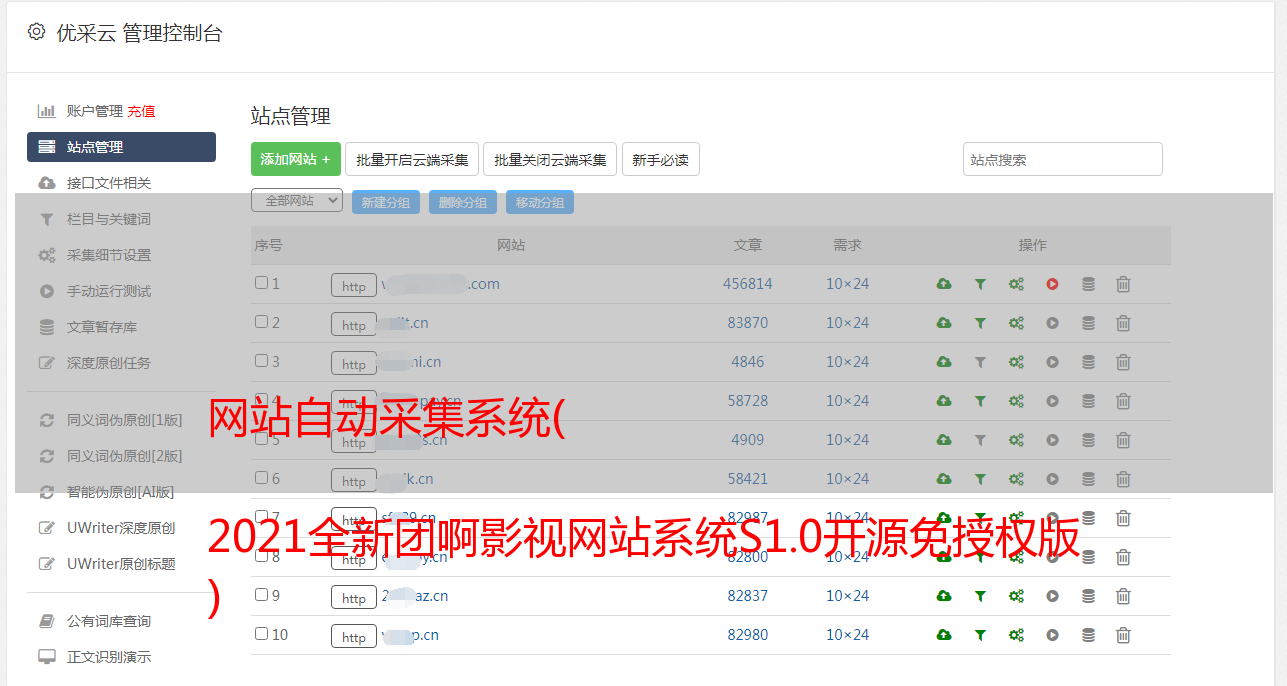Click the 批量开启云端采集 button
Image resolution: width=1287 pixels, height=686 pixels.
412,159
